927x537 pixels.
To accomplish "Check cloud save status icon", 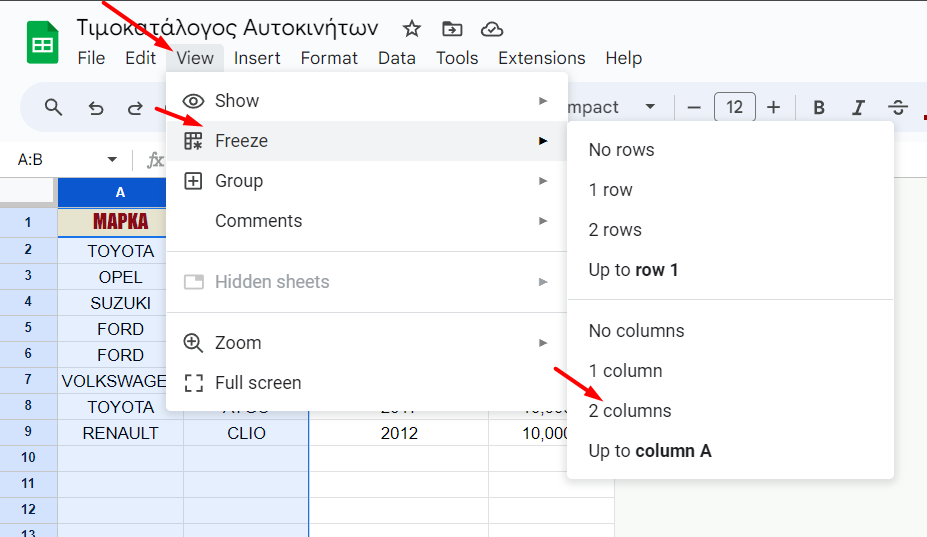I will point(492,29).
